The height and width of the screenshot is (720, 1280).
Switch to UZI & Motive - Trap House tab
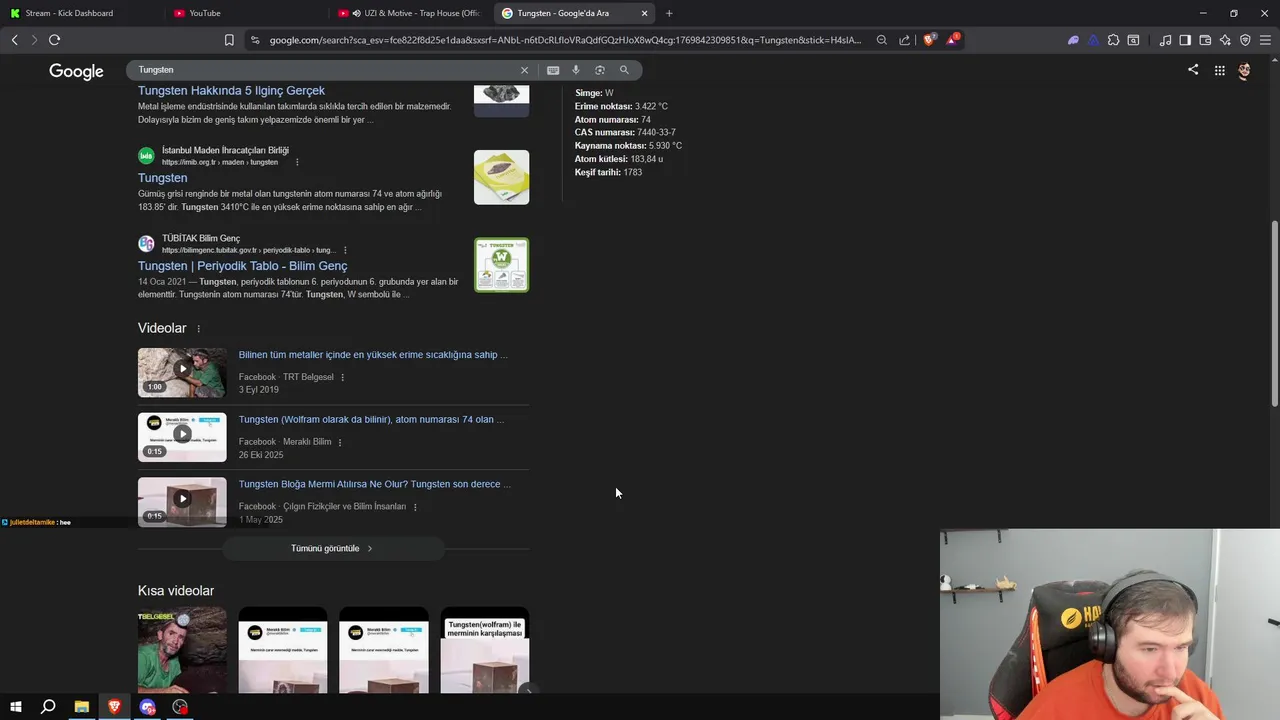[410, 13]
